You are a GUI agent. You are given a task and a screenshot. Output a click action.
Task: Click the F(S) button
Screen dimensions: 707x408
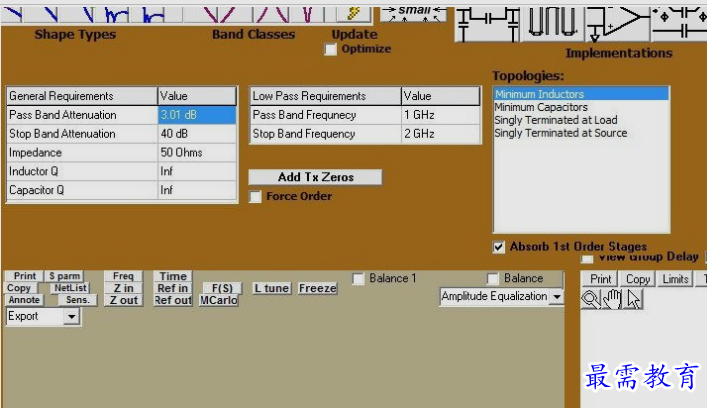222,288
